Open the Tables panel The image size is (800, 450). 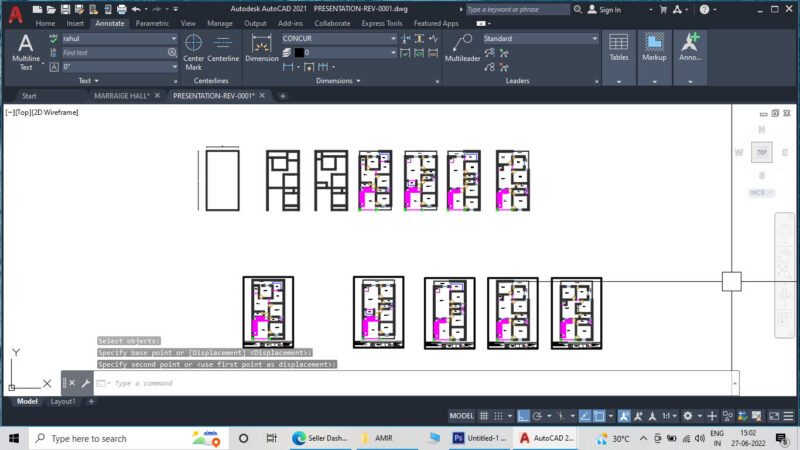tap(618, 48)
